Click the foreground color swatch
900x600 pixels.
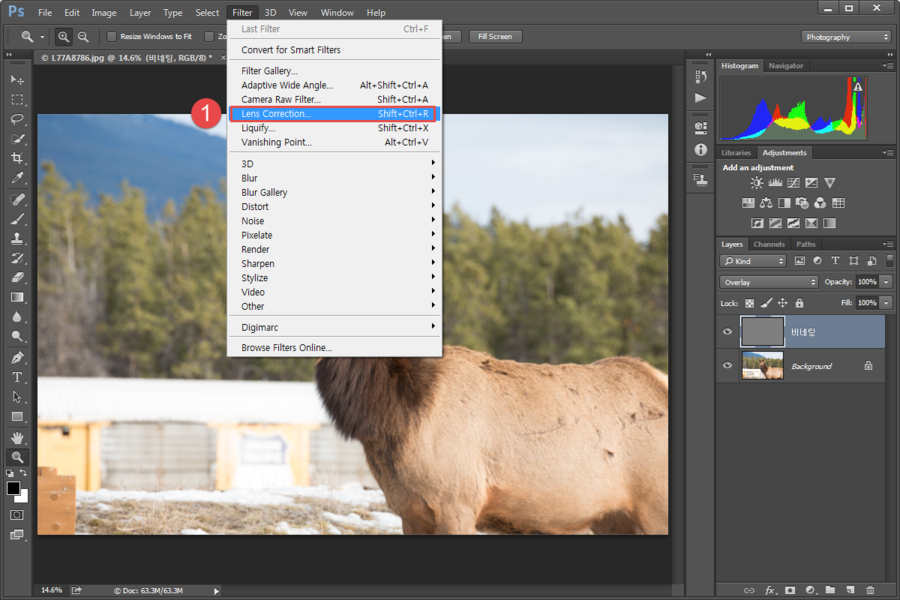click(x=13, y=488)
